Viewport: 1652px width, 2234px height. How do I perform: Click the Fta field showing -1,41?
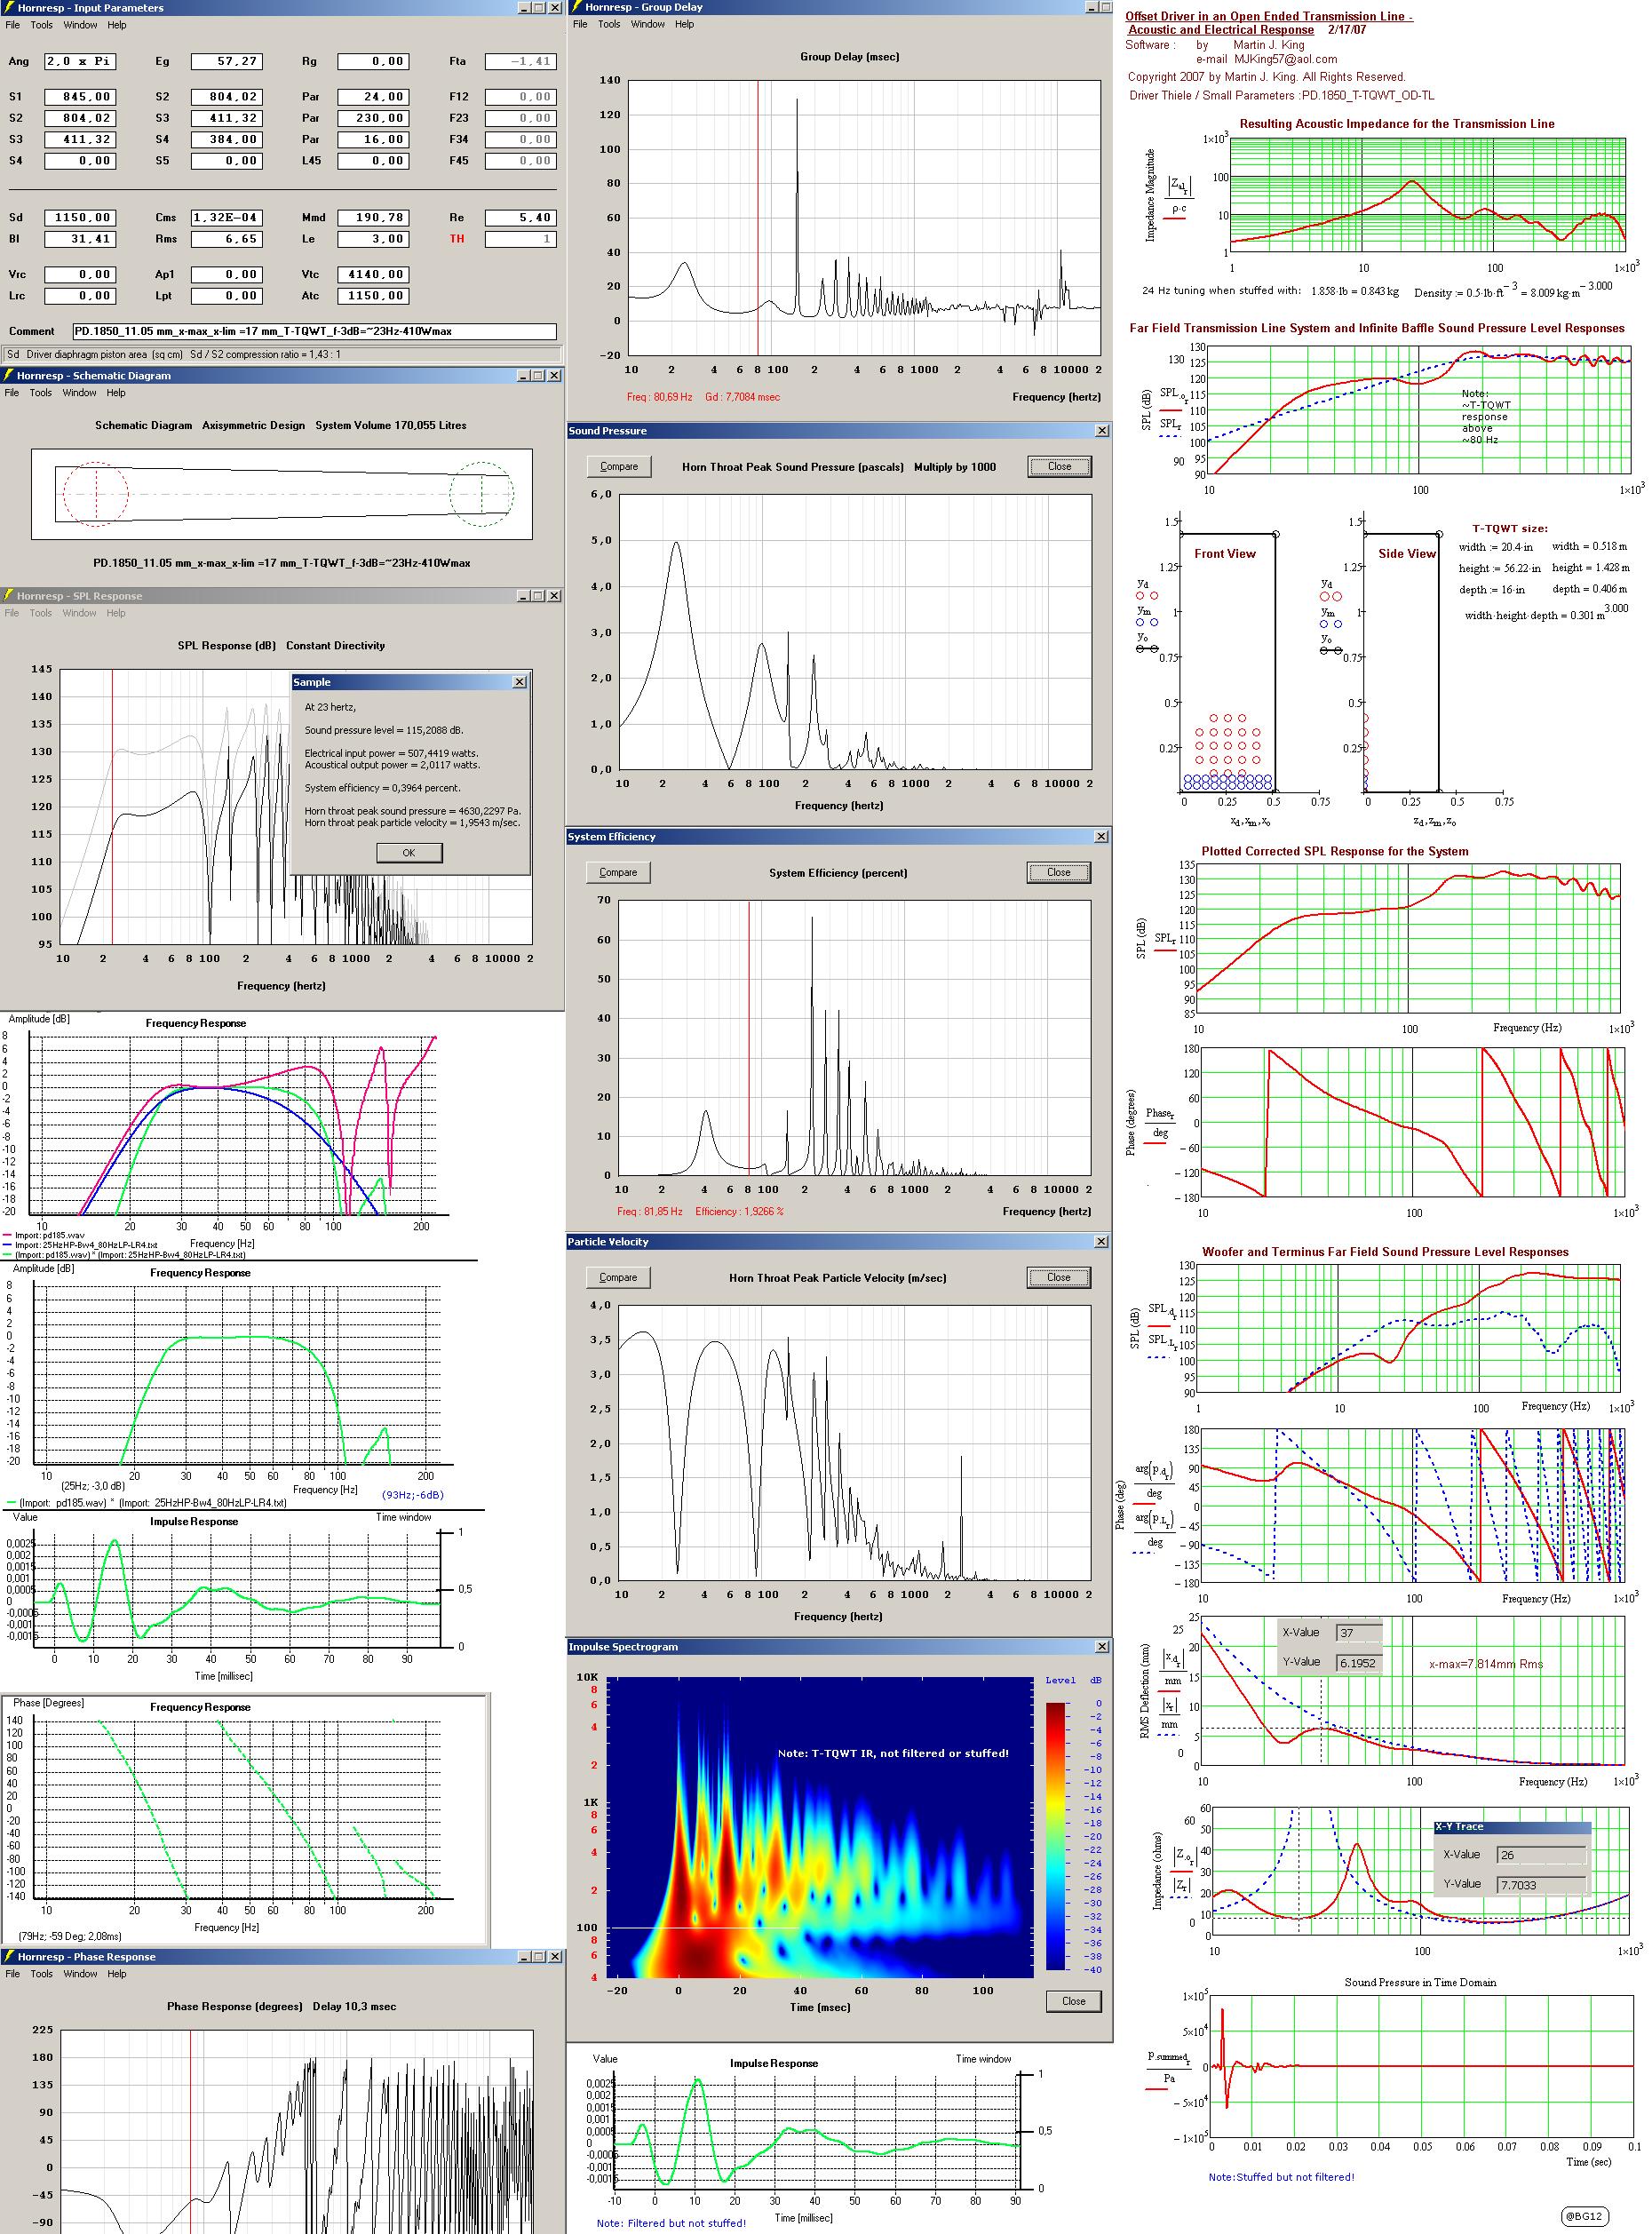point(521,62)
